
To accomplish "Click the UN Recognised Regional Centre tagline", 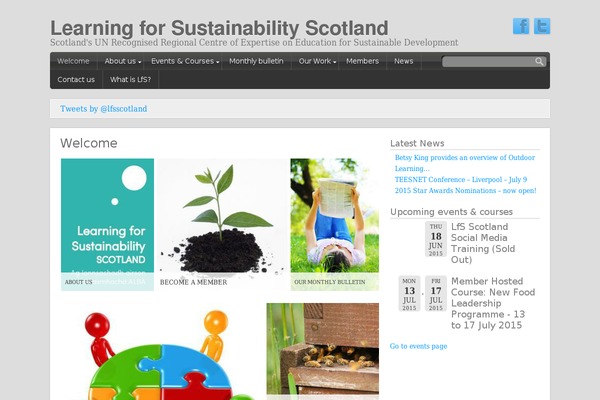I will click(x=254, y=42).
